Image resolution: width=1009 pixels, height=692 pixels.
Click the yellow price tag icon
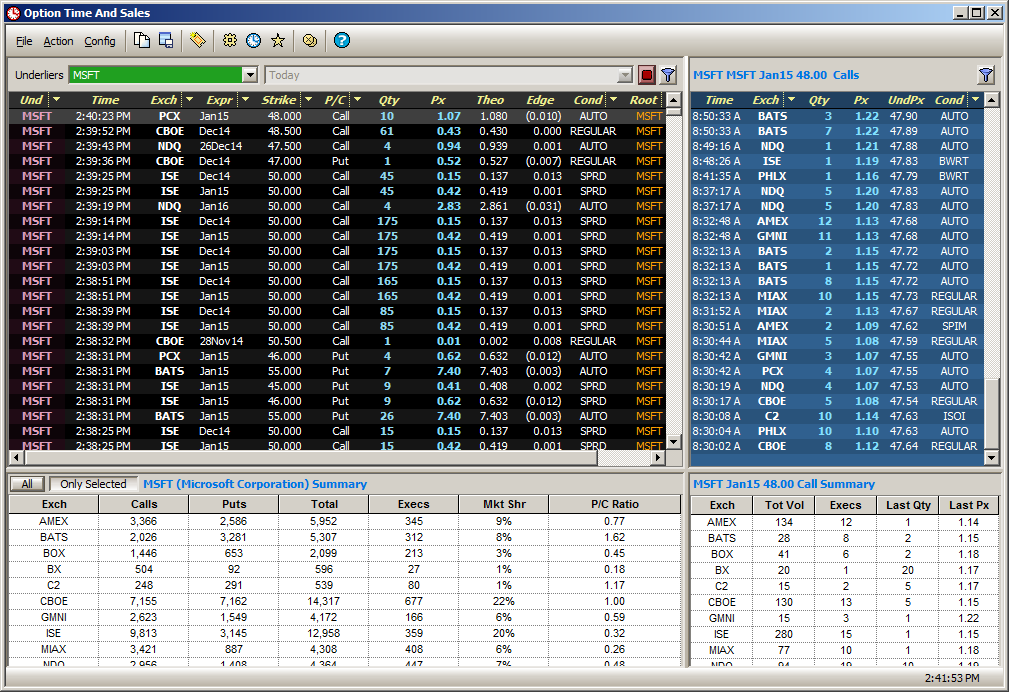pos(198,41)
